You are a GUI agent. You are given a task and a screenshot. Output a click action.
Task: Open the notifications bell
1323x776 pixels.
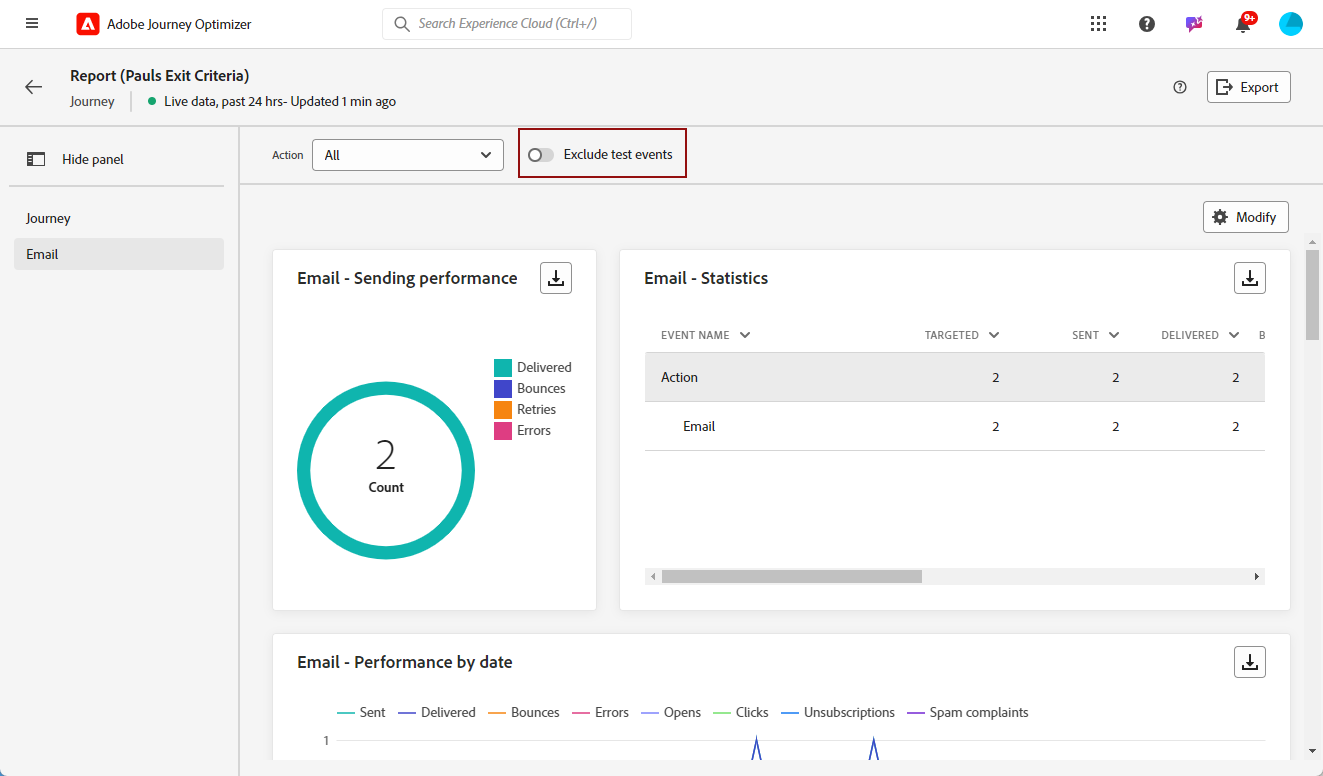(1243, 25)
